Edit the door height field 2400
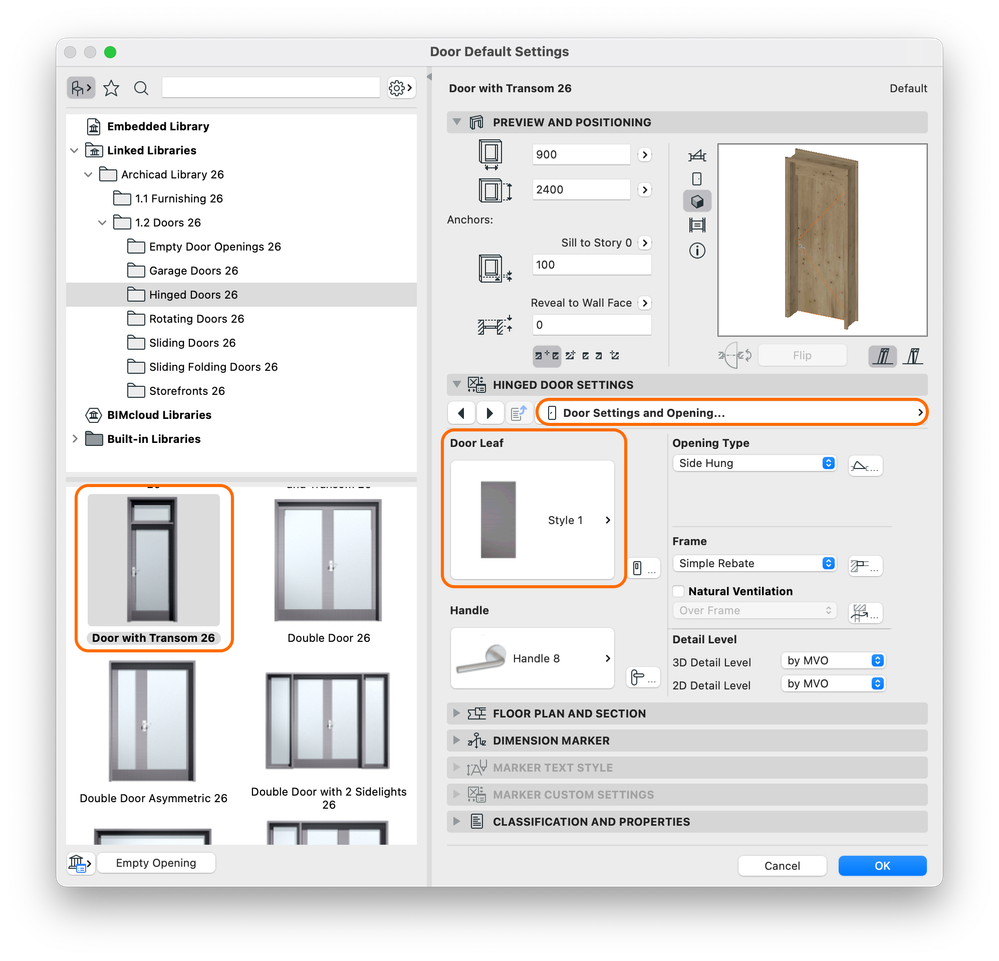Screen dimensions: 999x961 coord(581,189)
